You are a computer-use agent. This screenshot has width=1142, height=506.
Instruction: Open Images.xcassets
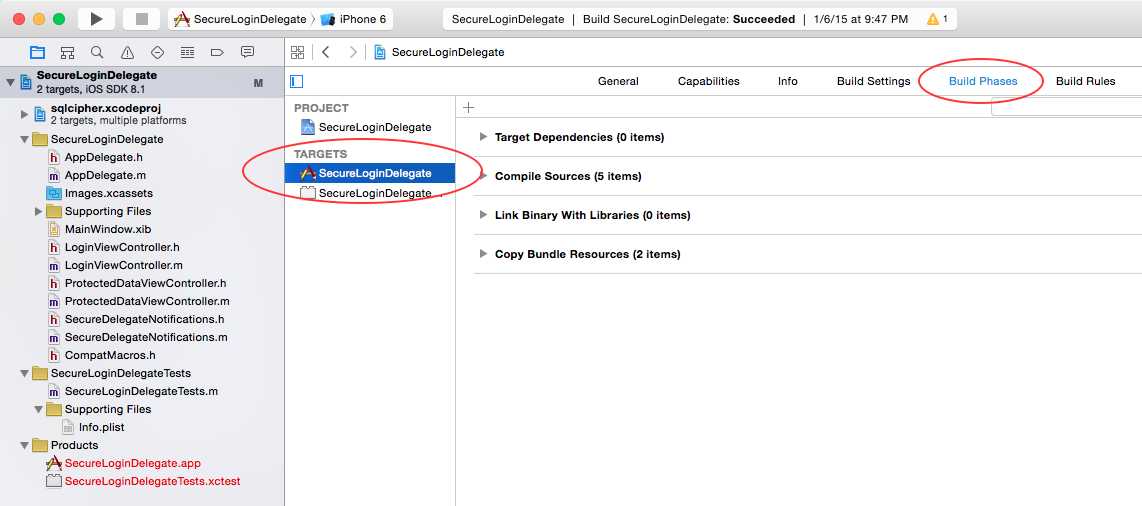[x=109, y=194]
